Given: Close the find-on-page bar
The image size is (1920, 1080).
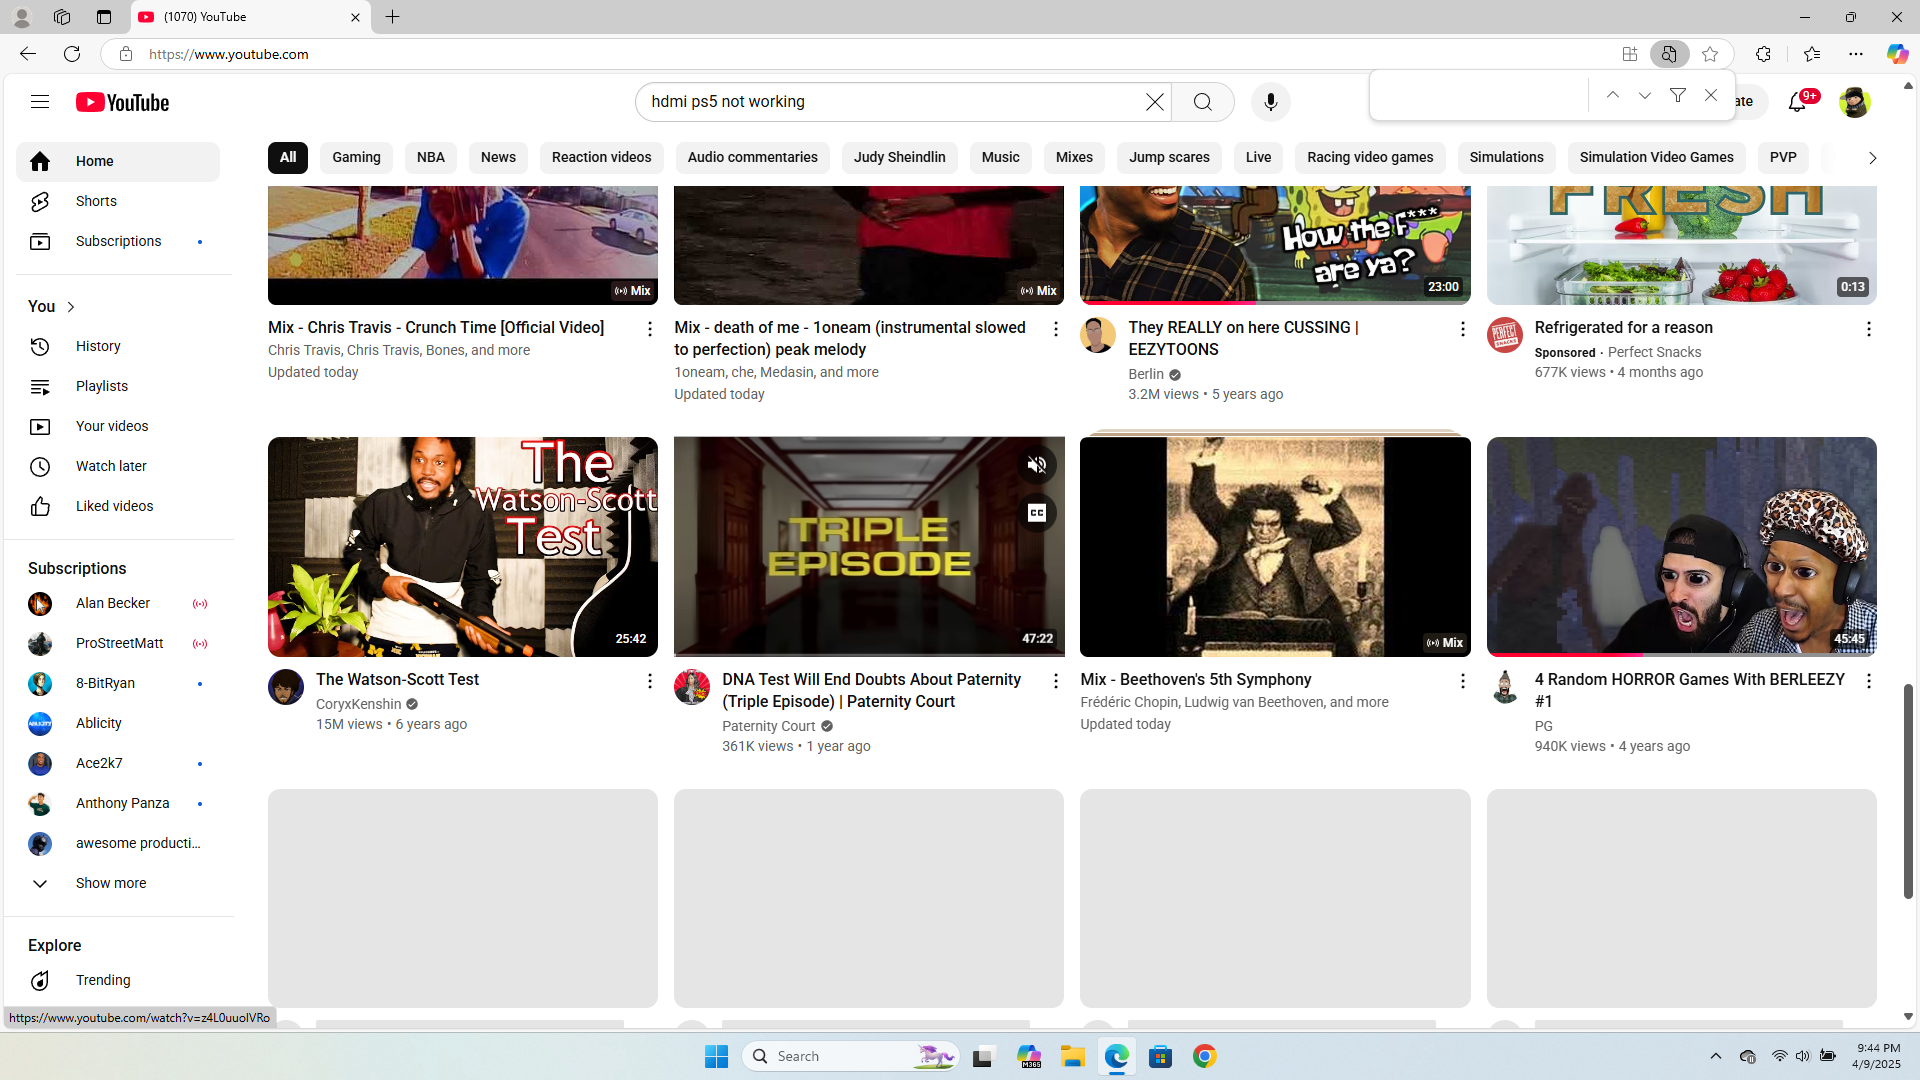Looking at the screenshot, I should [1710, 96].
